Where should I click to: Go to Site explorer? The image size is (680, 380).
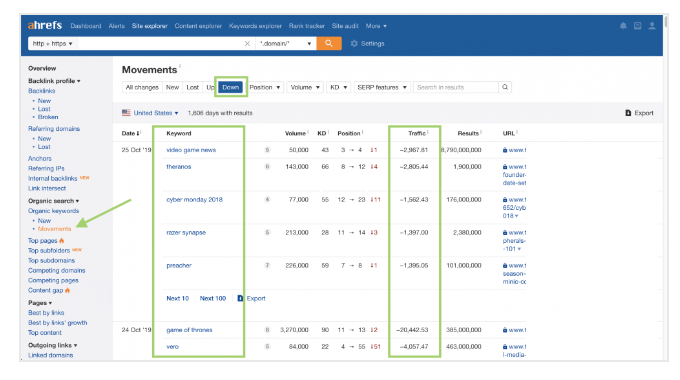(x=150, y=26)
